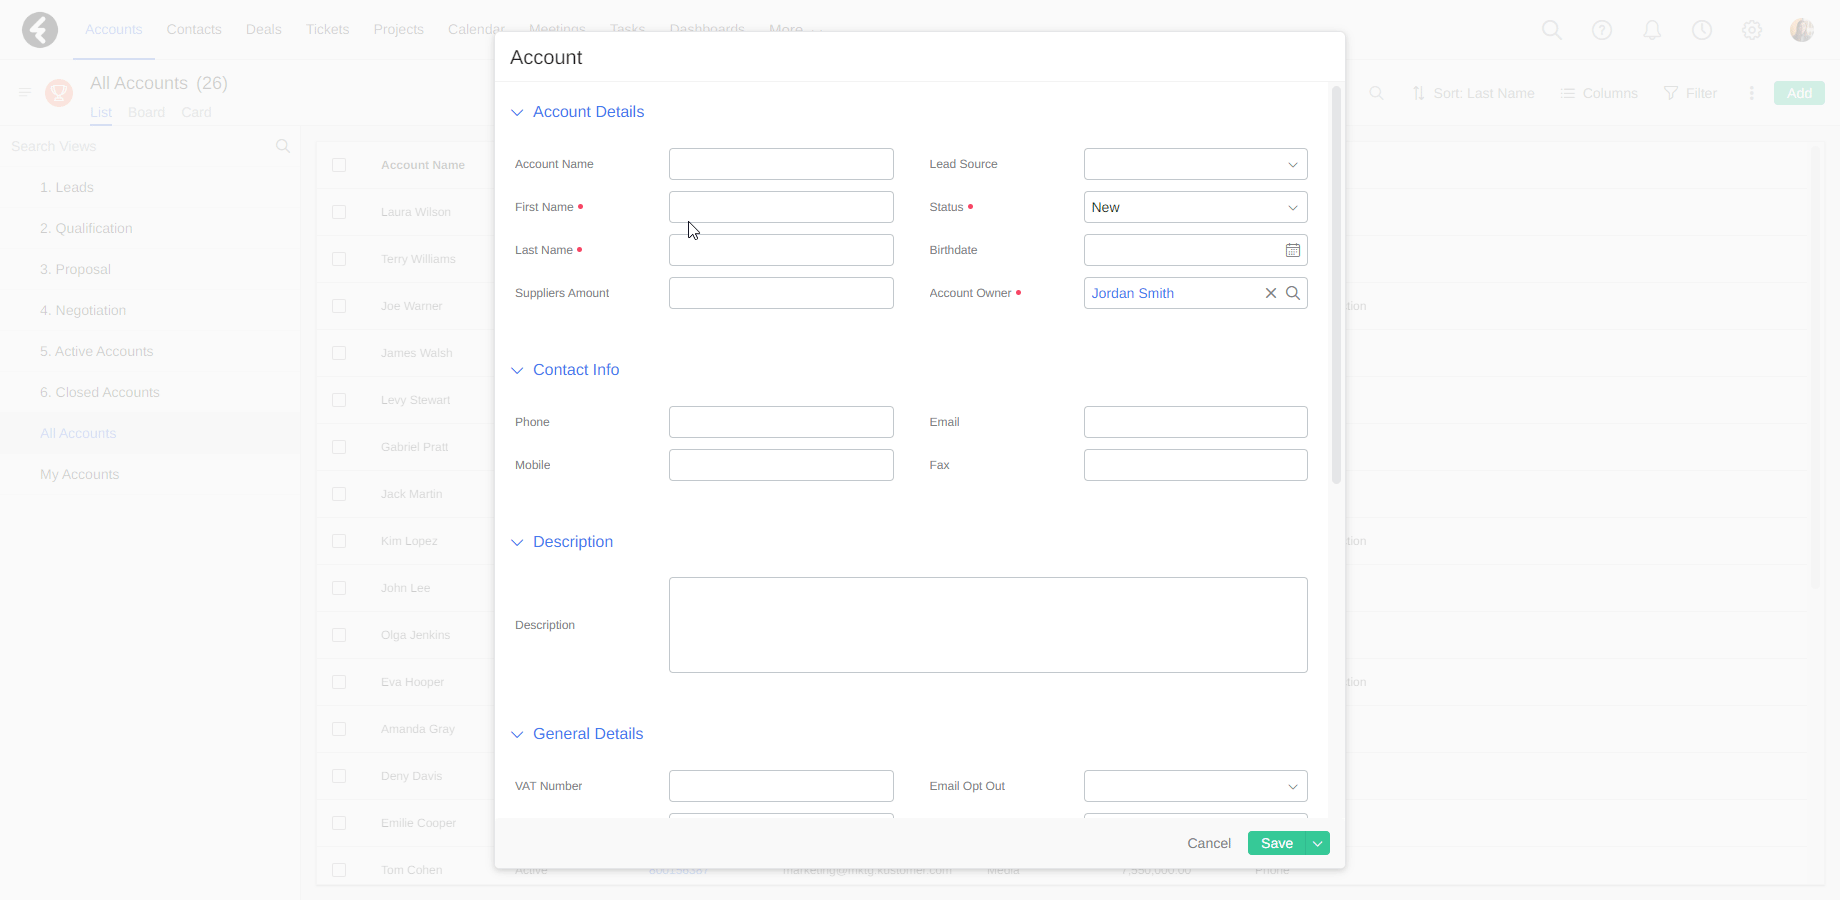Open the app logo home icon

click(x=40, y=30)
